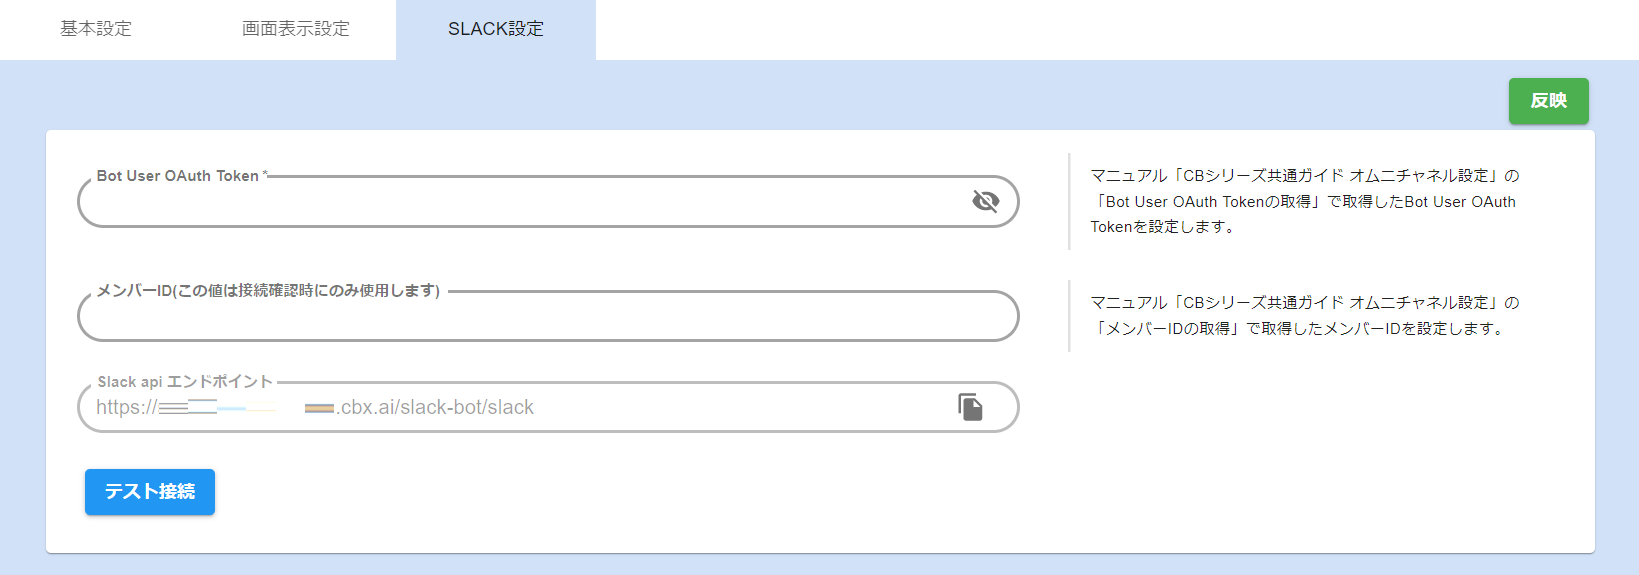Switch to the 基本設定 tab

click(96, 29)
